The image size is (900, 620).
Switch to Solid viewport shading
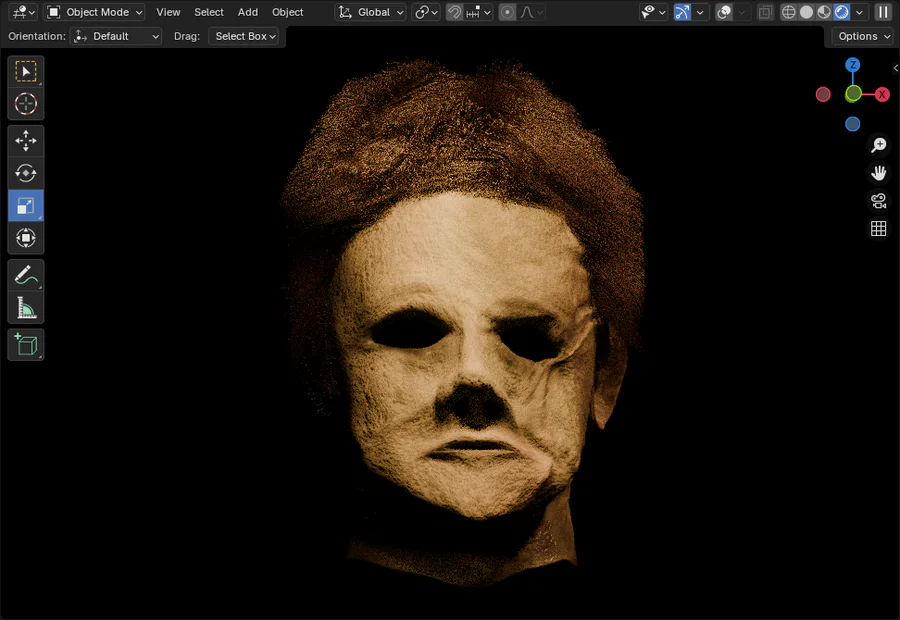point(806,12)
